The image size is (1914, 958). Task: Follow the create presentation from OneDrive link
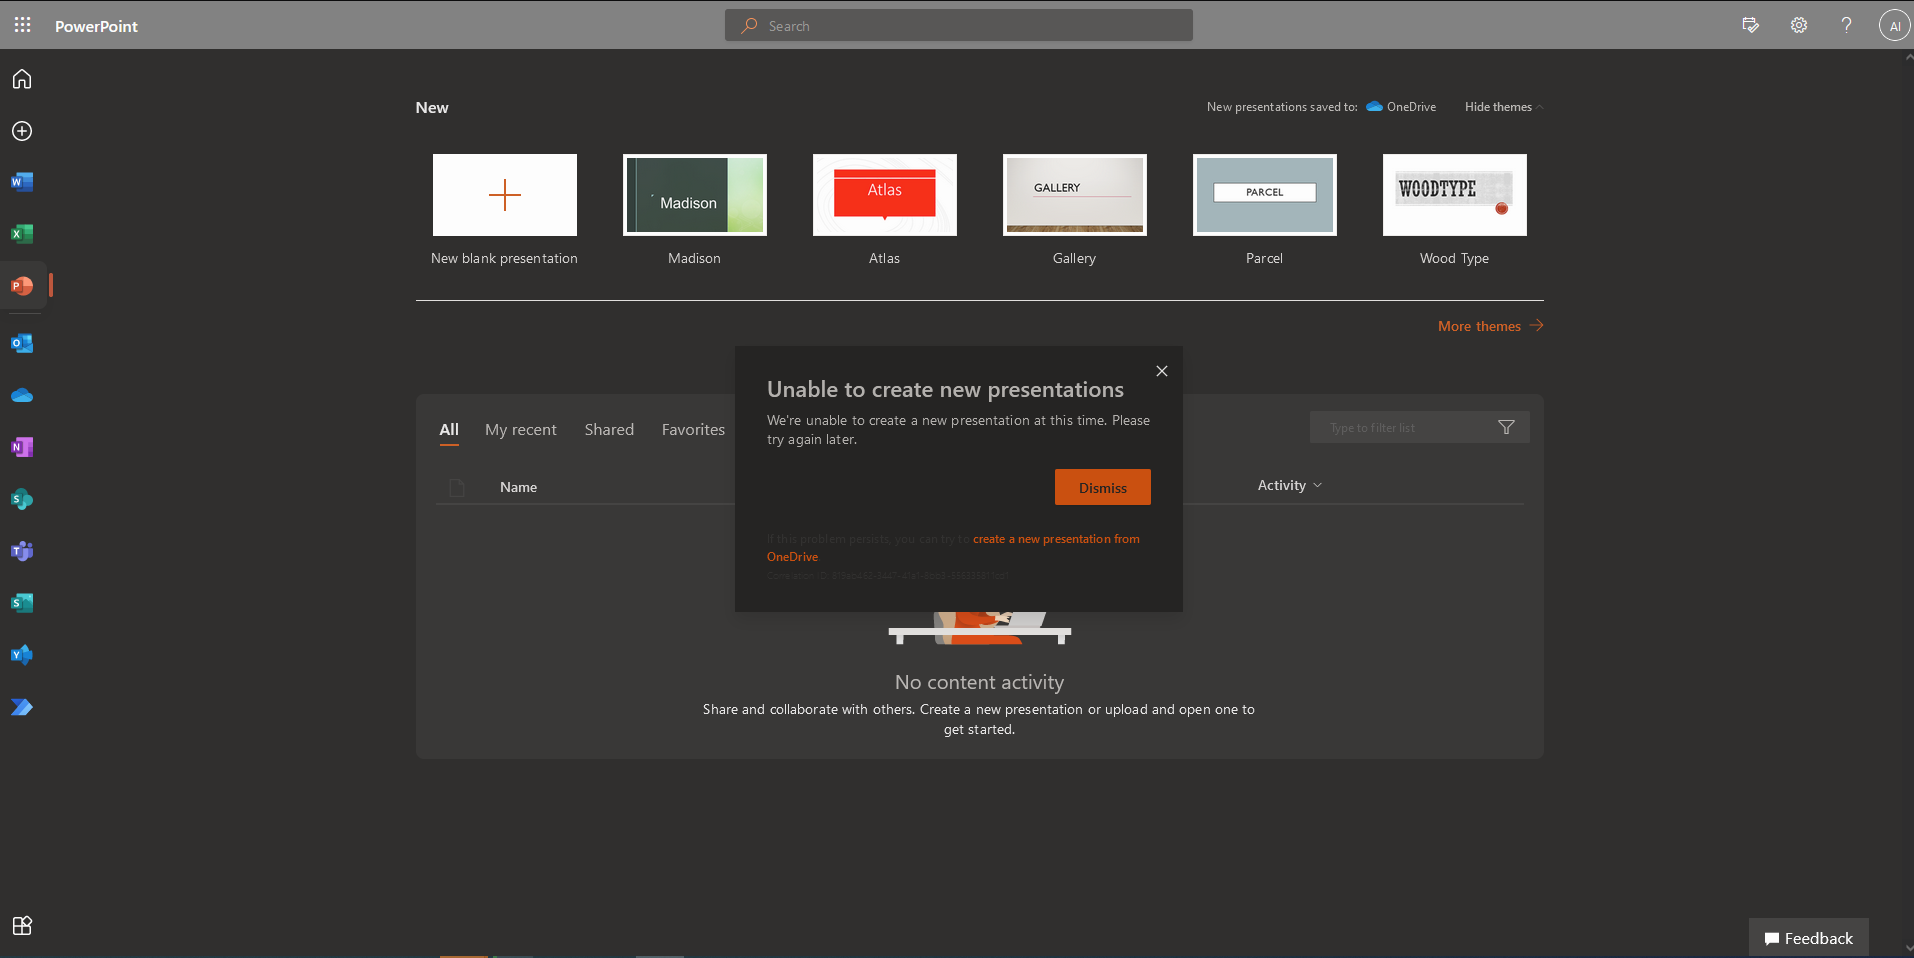1055,539
